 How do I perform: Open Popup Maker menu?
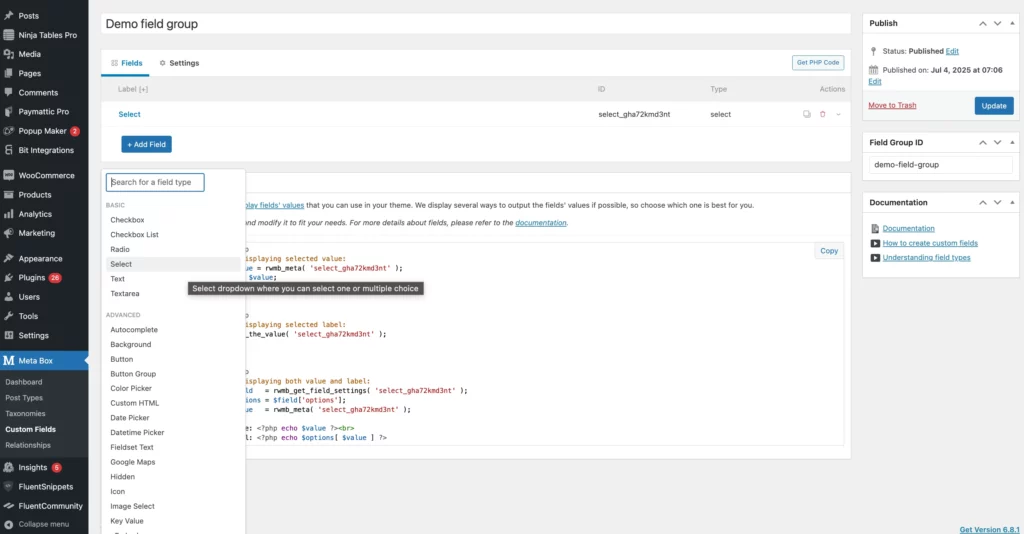tap(42, 131)
